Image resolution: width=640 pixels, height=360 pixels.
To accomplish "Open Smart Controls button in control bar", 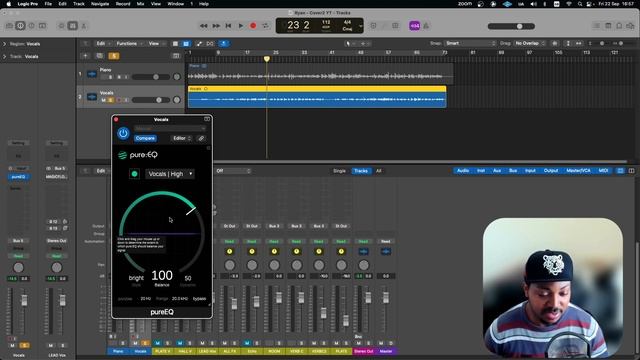I will tap(62, 26).
